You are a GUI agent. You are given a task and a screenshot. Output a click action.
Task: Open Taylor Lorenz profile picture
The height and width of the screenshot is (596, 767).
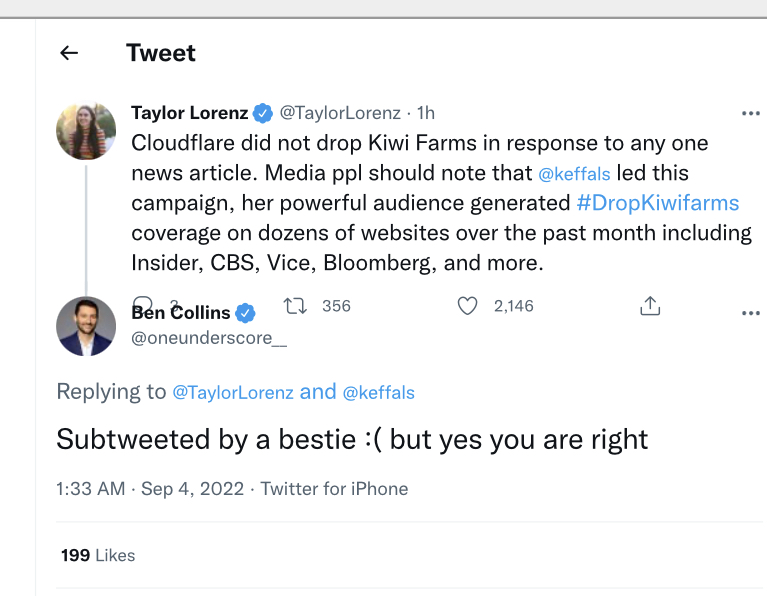pos(86,131)
